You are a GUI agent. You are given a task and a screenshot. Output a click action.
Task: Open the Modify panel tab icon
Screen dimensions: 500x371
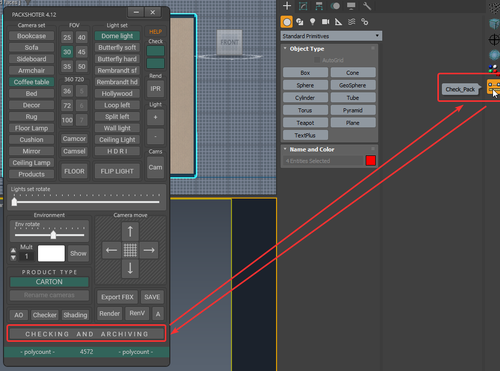point(303,6)
